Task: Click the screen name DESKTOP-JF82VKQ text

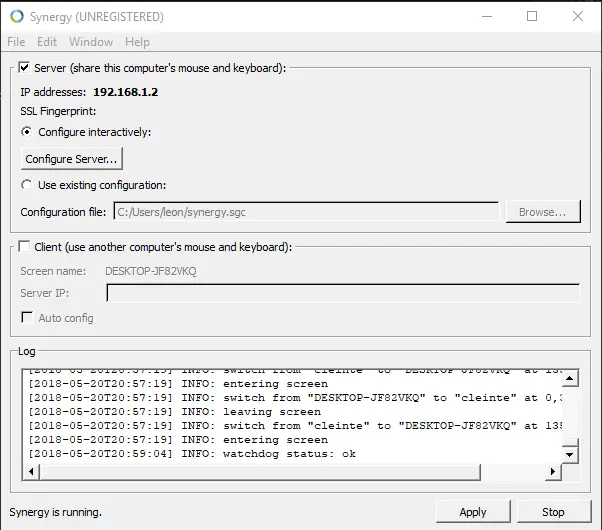Action: pyautogui.click(x=150, y=271)
